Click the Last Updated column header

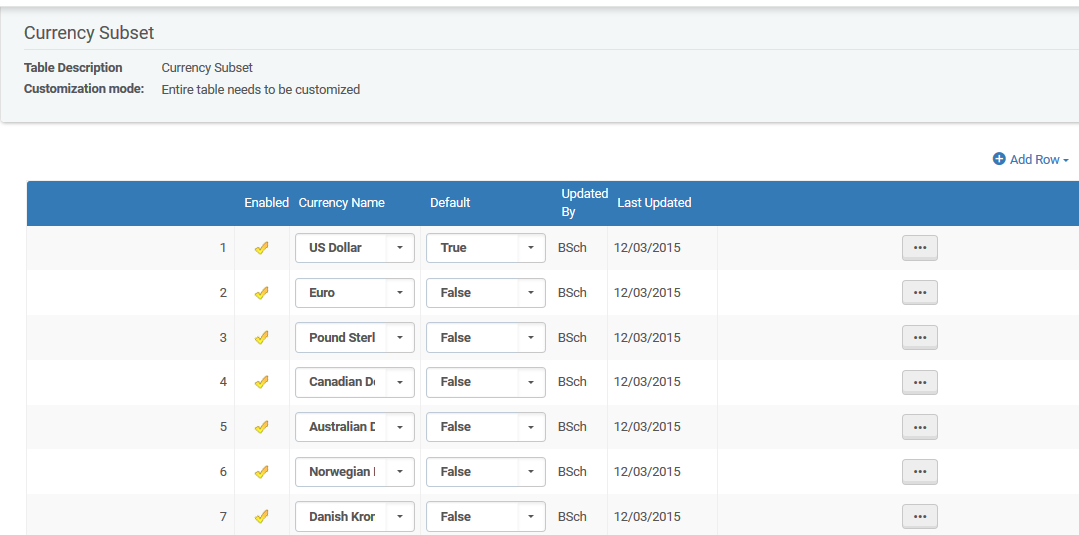pyautogui.click(x=654, y=203)
